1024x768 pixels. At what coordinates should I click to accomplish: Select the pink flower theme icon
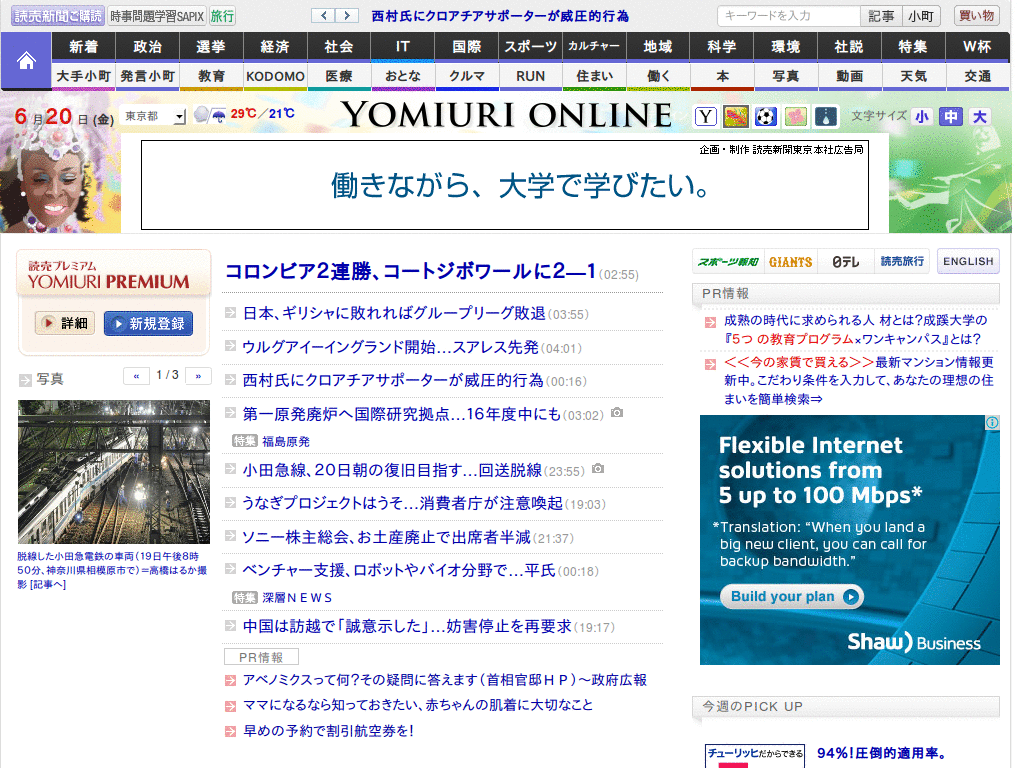tap(795, 117)
